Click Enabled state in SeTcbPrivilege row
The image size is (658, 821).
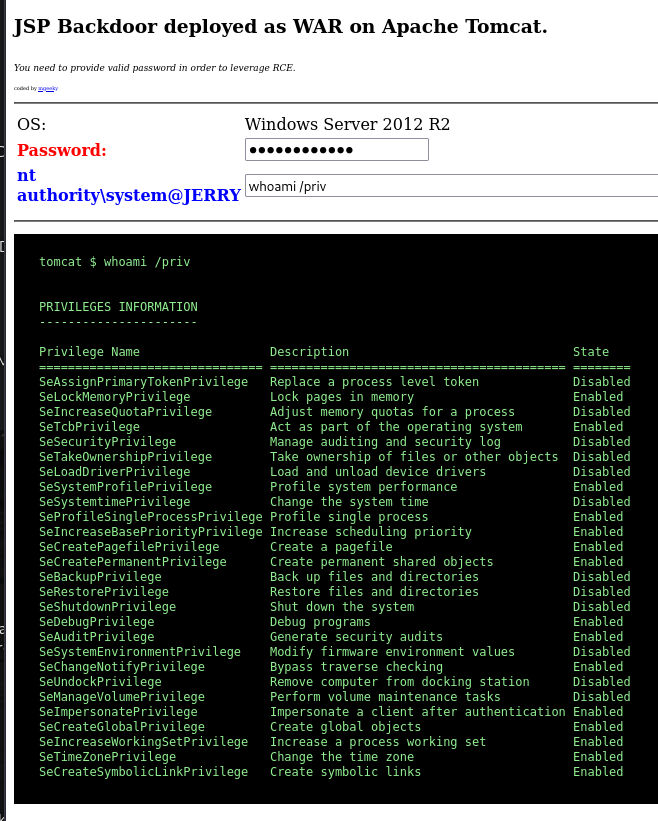[598, 427]
